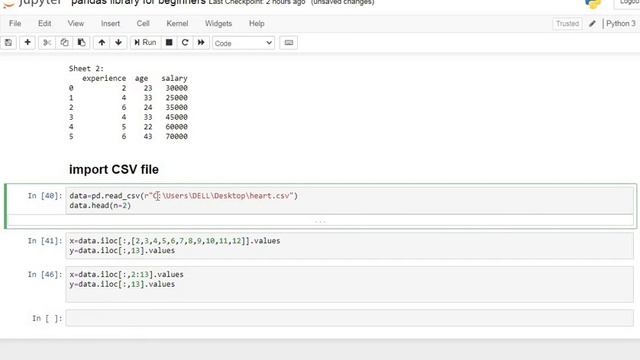Click the Python 3 kernel name
Screen dimensions: 640x360
[x=620, y=24]
